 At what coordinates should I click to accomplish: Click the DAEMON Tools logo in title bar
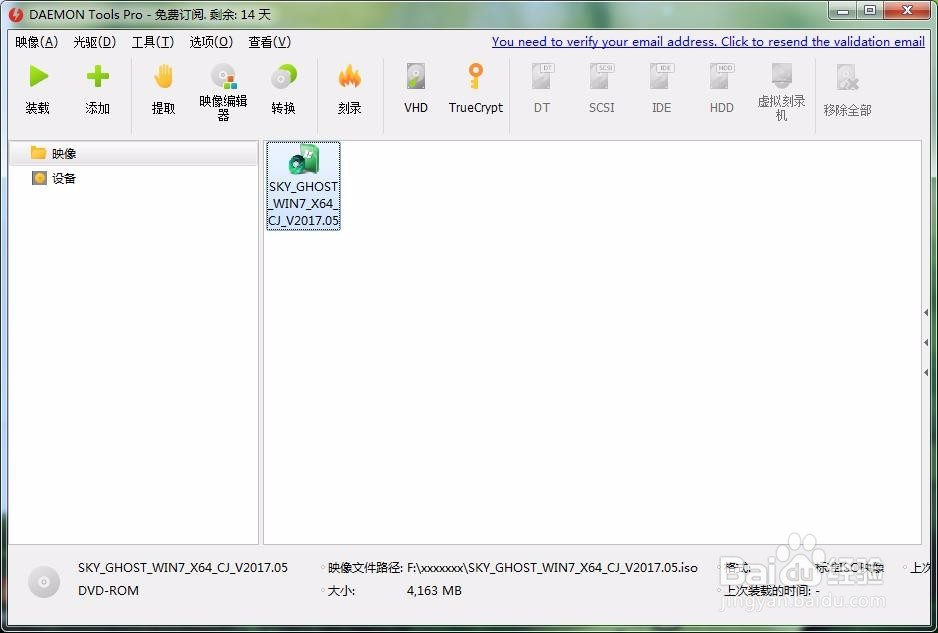pos(16,14)
